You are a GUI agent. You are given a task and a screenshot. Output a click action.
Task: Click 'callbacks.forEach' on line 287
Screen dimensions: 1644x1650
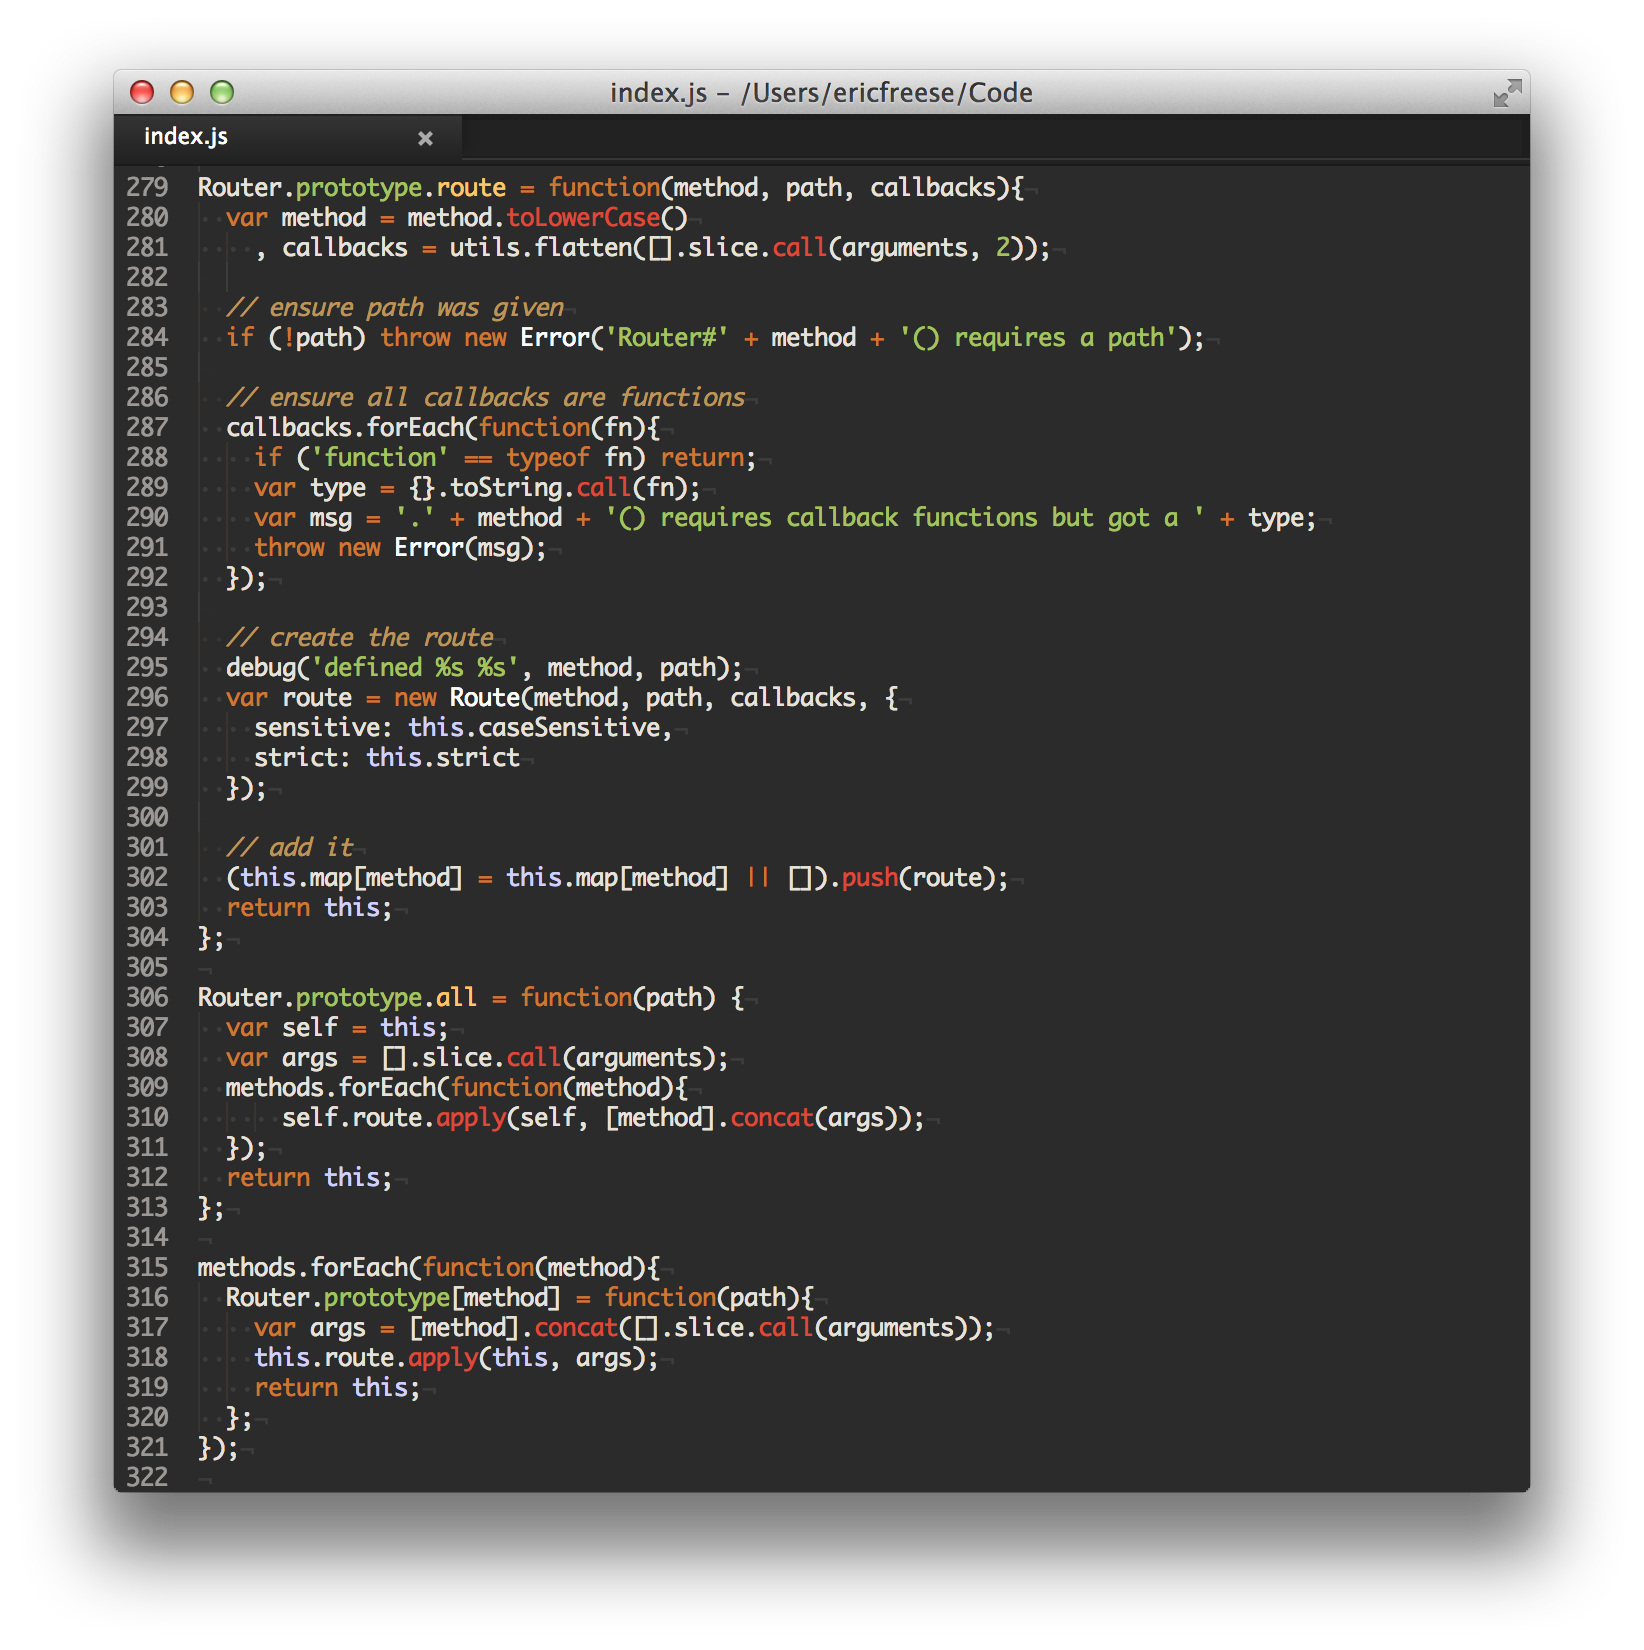(346, 427)
